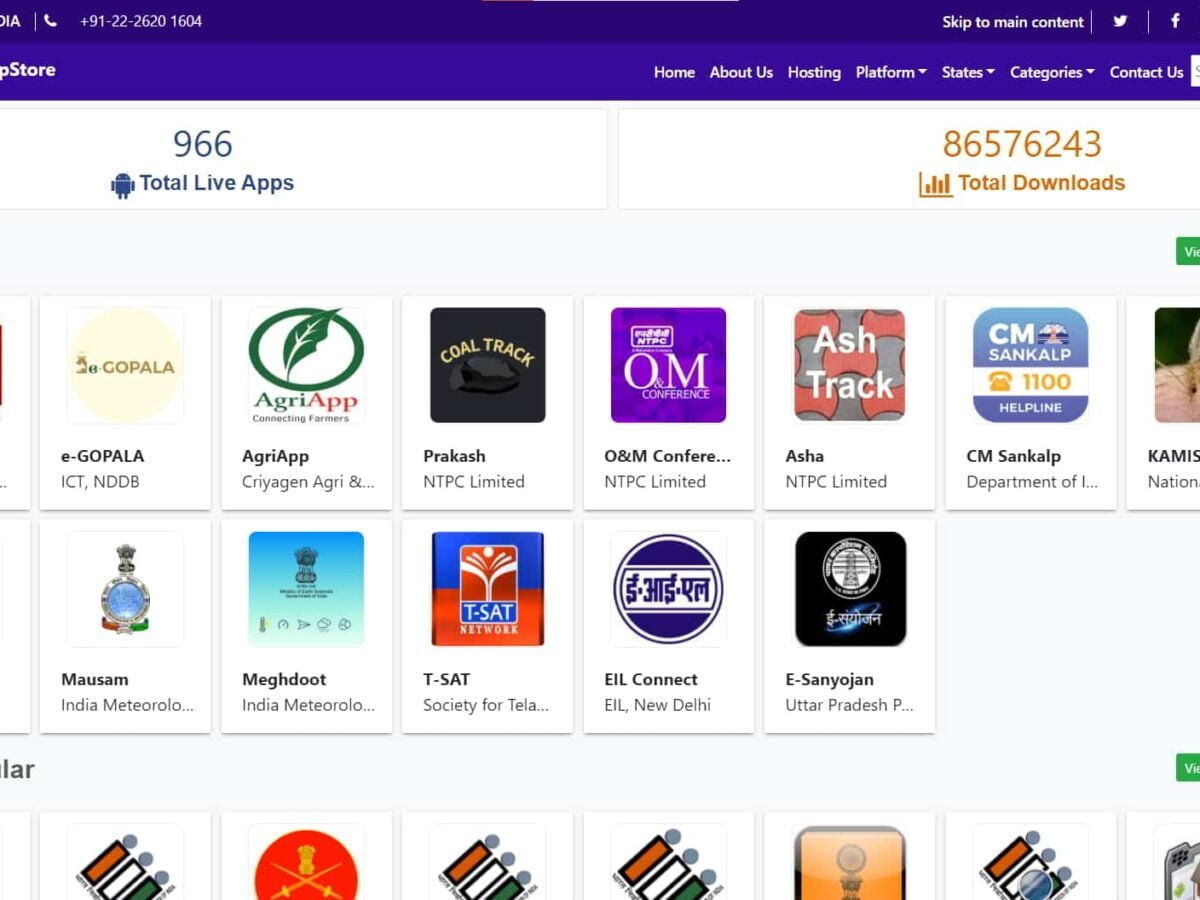Click 'EIL, New Delhi' developer text

click(657, 706)
